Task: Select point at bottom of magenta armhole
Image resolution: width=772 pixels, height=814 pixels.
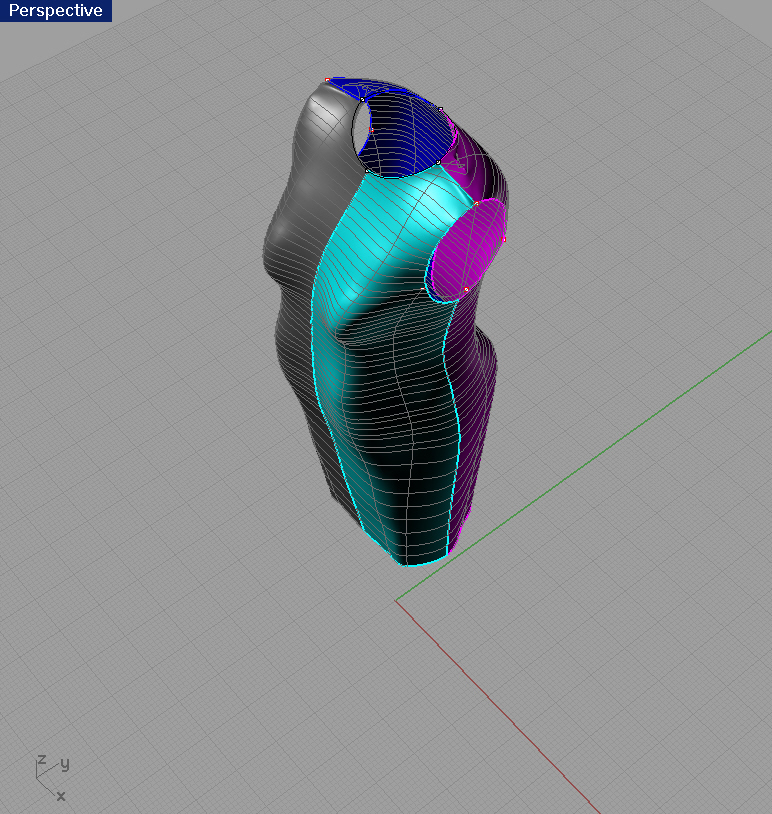Action: [466, 290]
